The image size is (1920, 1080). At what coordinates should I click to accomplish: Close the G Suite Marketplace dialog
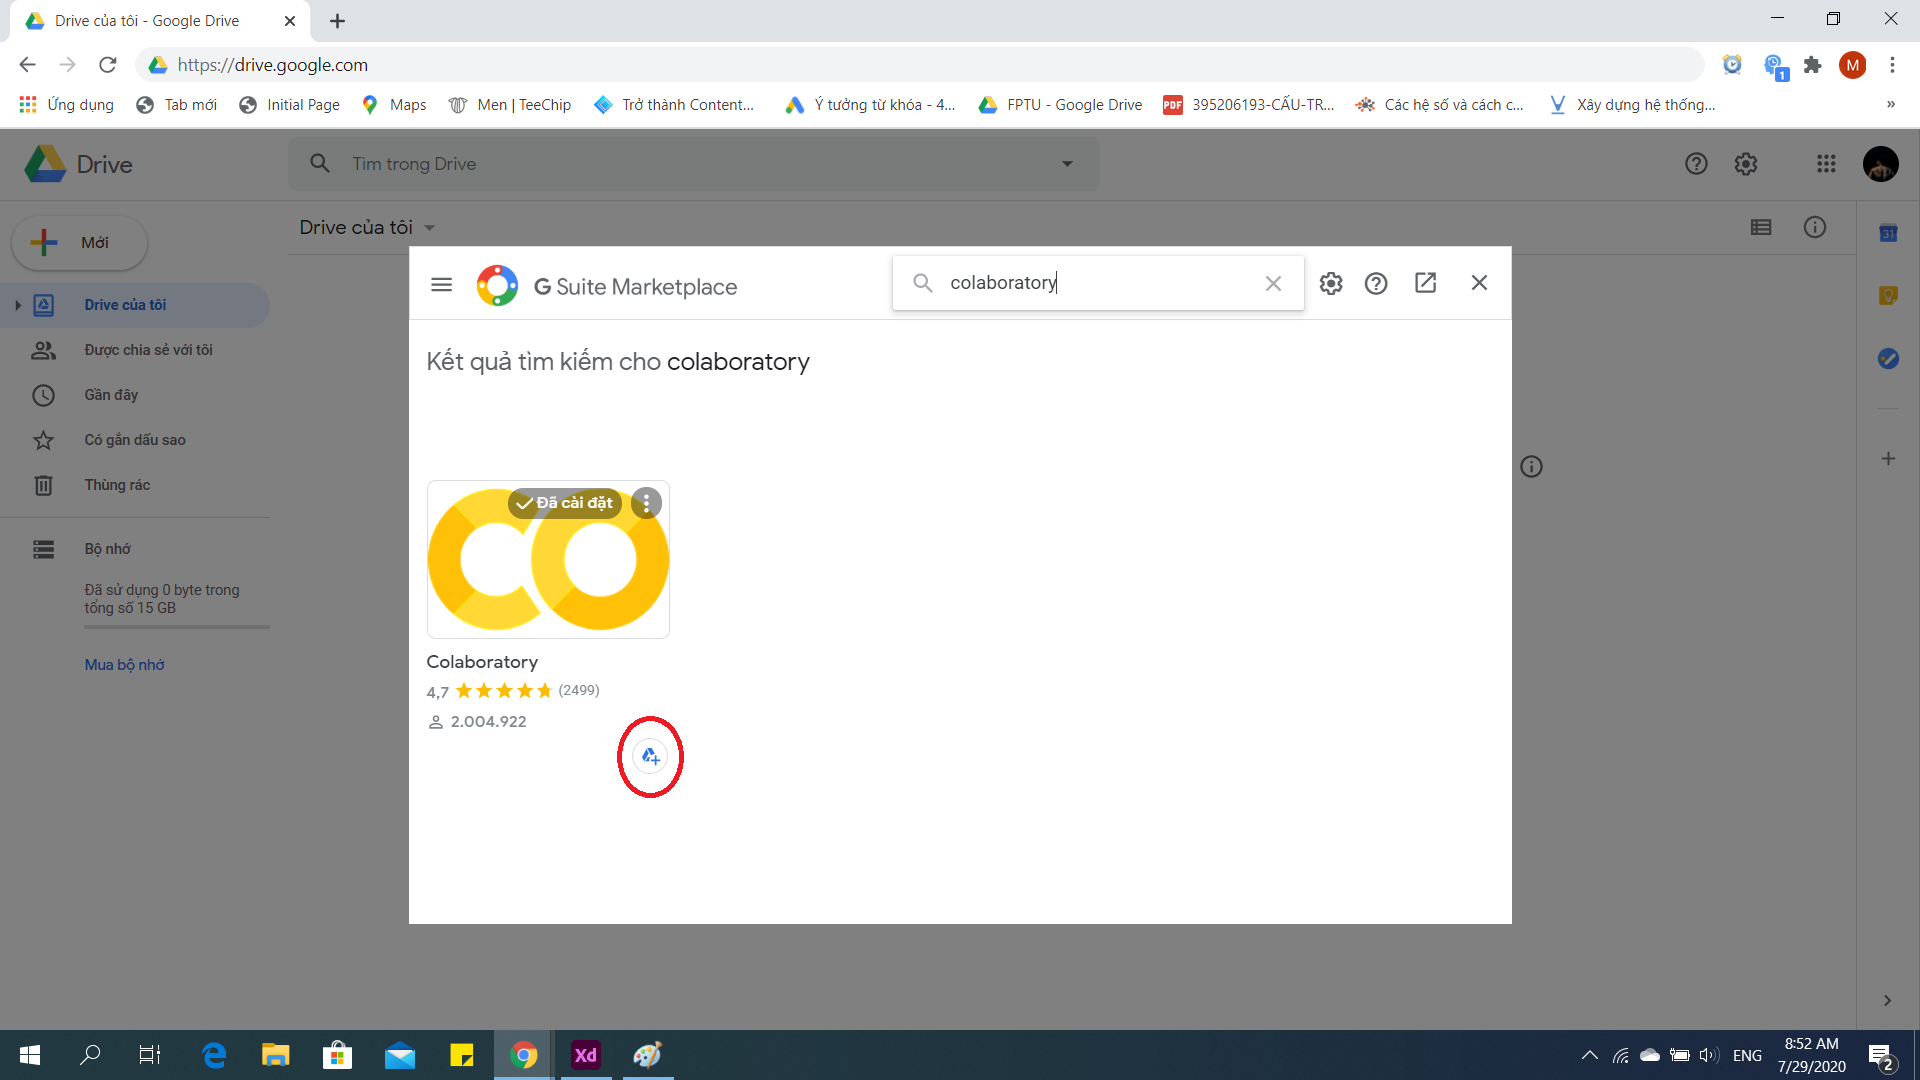(x=1479, y=283)
